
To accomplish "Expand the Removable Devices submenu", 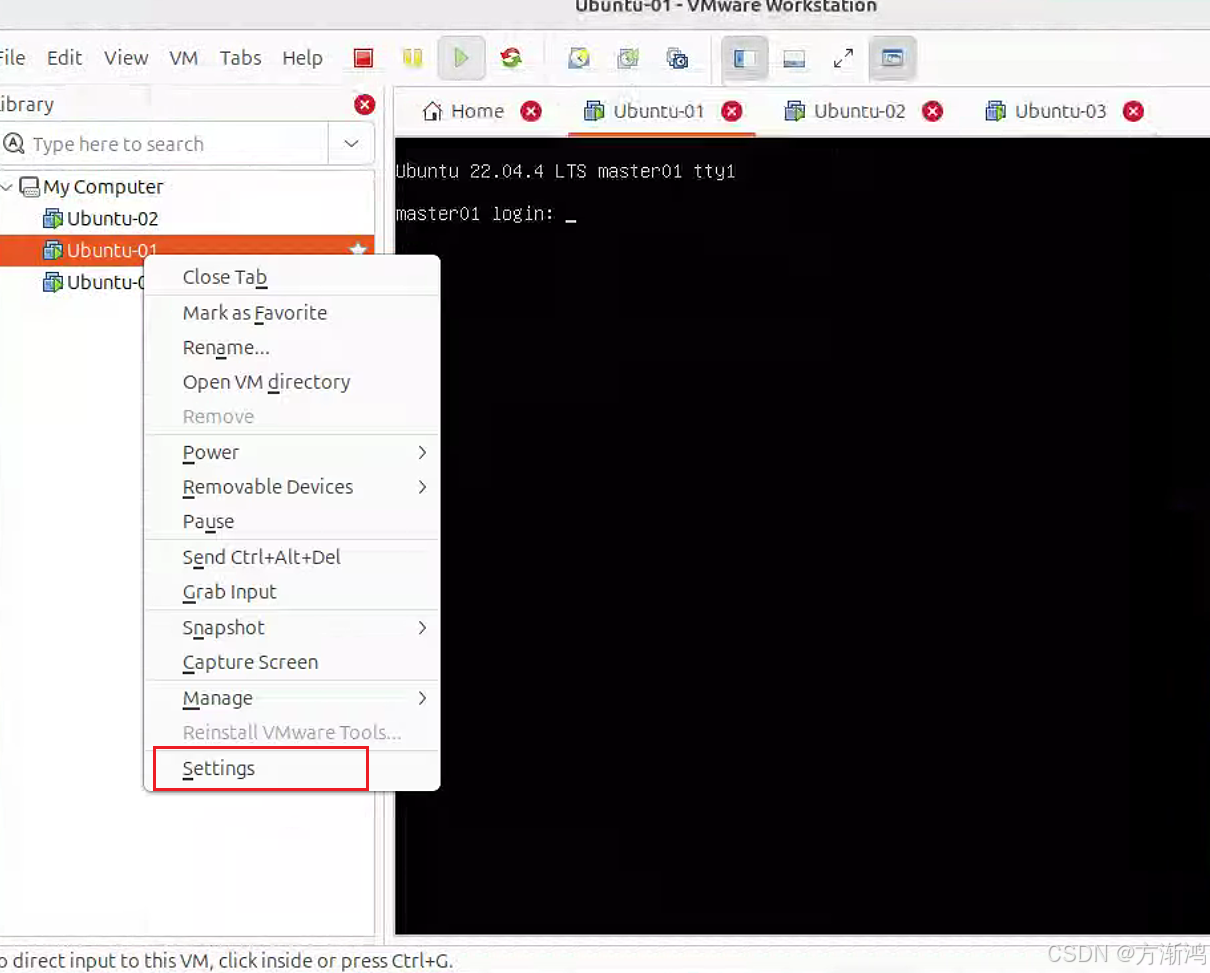I will tap(292, 487).
